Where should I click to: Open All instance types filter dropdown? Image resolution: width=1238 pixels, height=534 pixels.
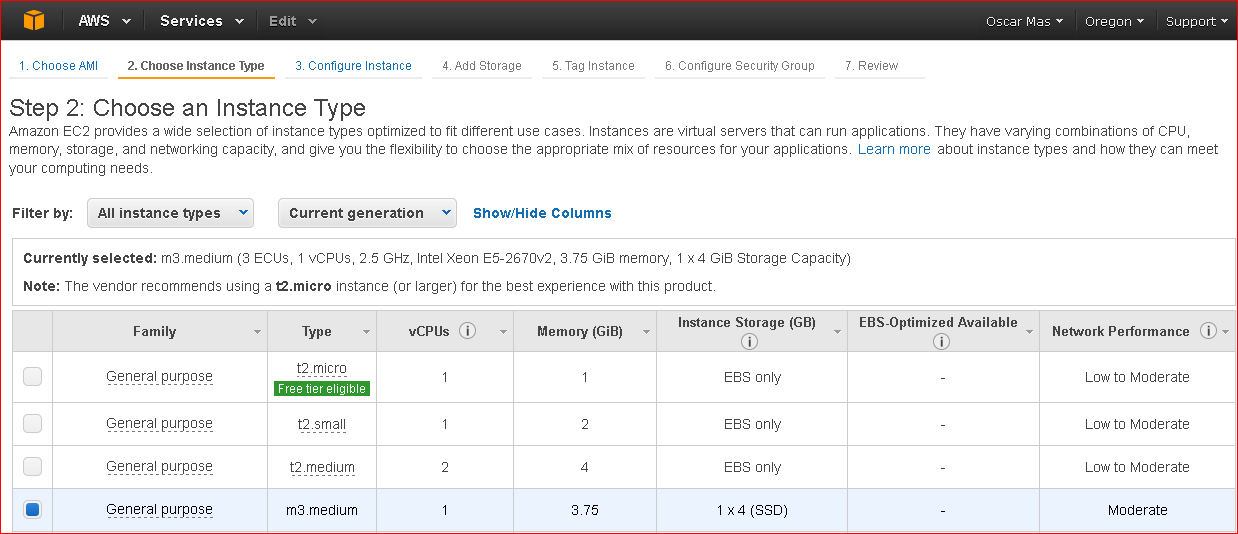(x=170, y=213)
